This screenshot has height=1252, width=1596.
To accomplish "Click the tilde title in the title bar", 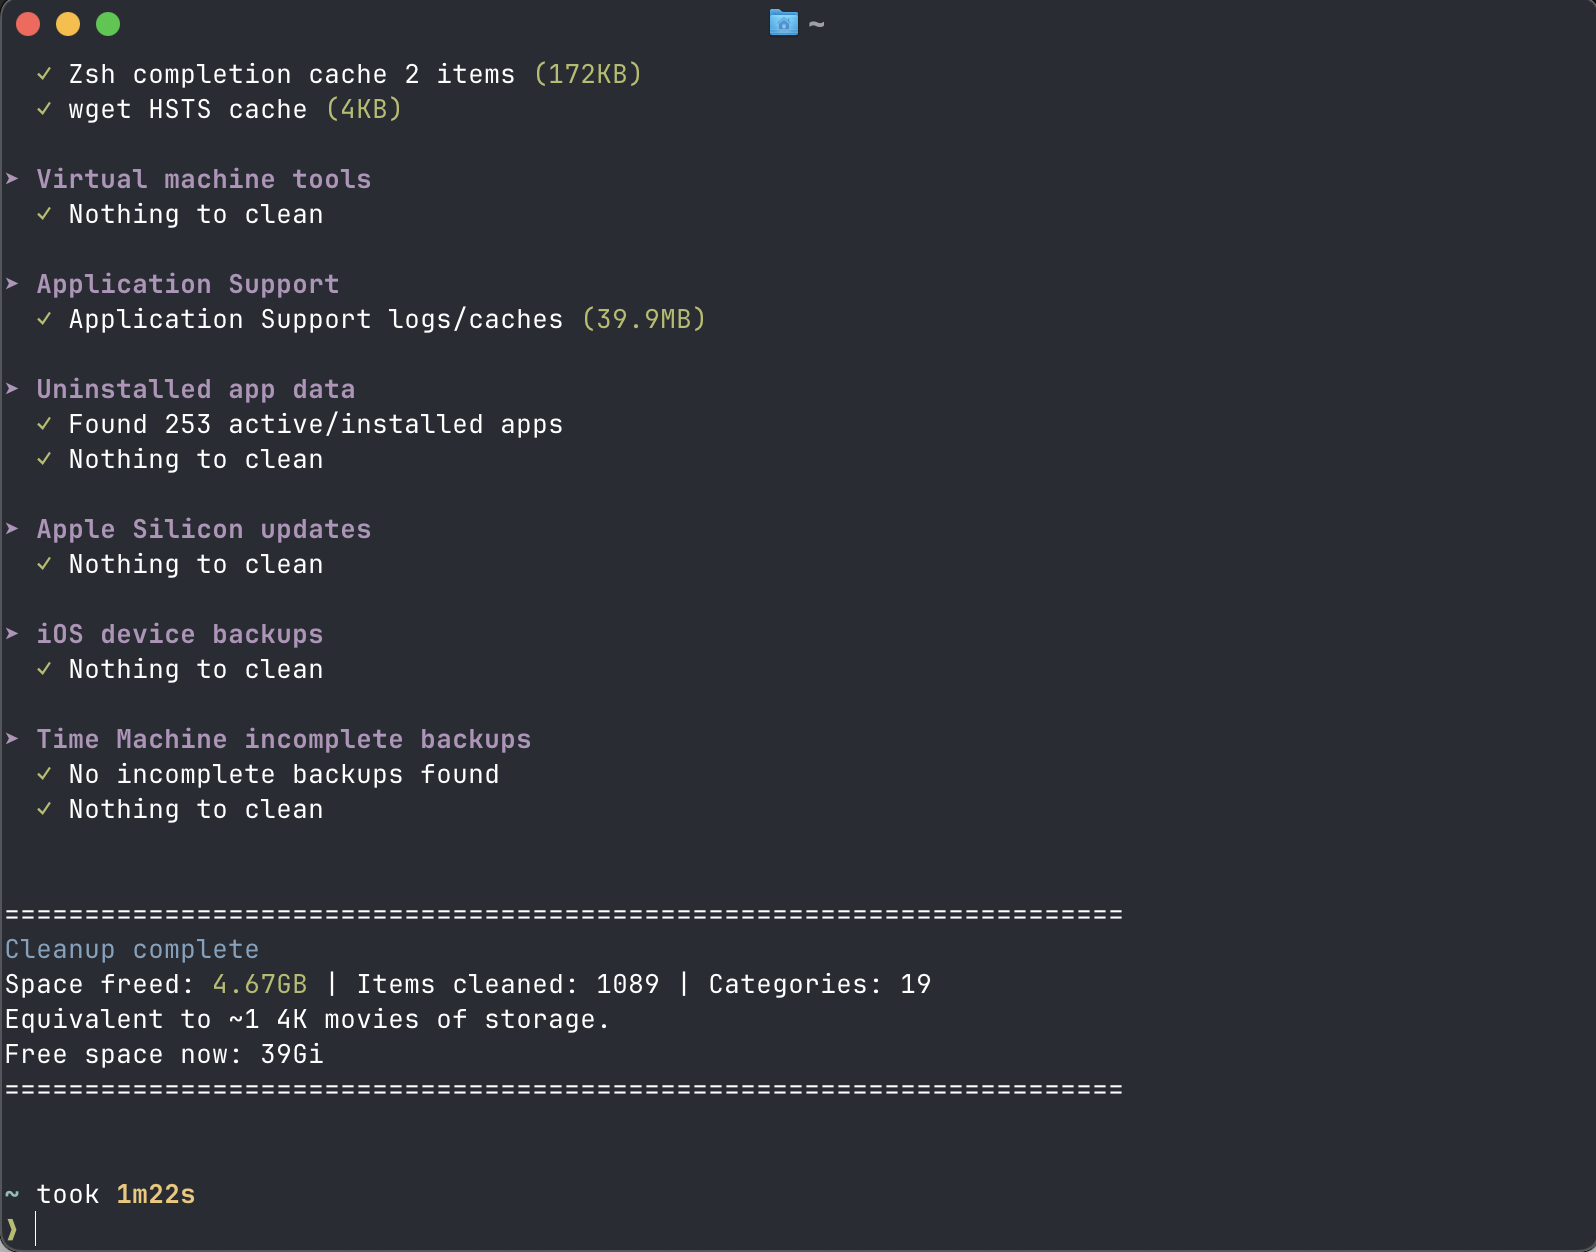I will click(817, 24).
